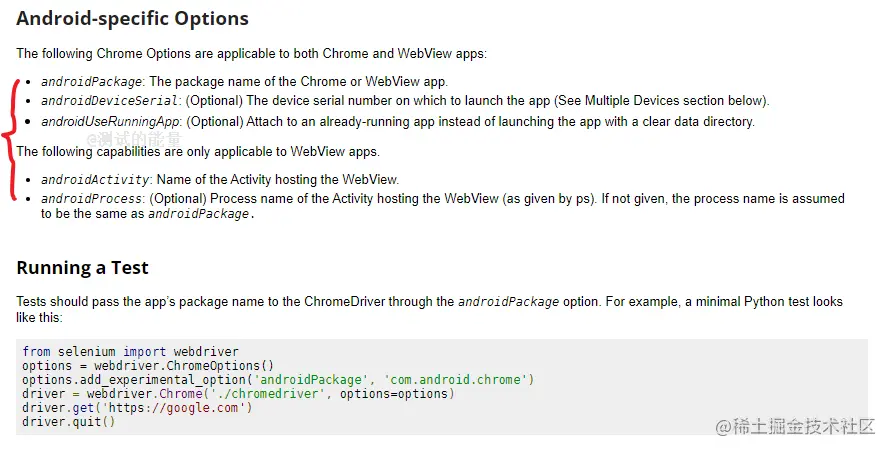Click the 'com.android.chrome' string in code

(456, 380)
